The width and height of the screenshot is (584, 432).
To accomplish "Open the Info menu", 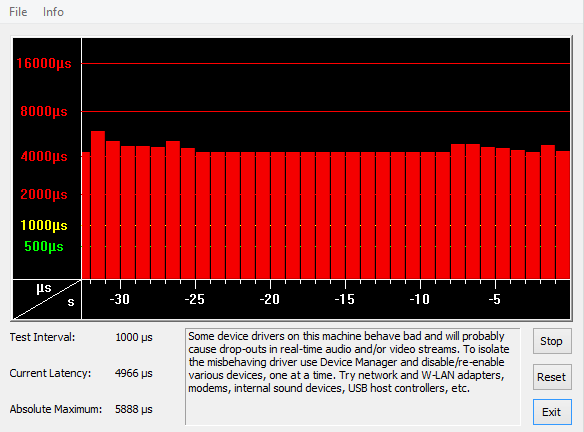I will (53, 12).
